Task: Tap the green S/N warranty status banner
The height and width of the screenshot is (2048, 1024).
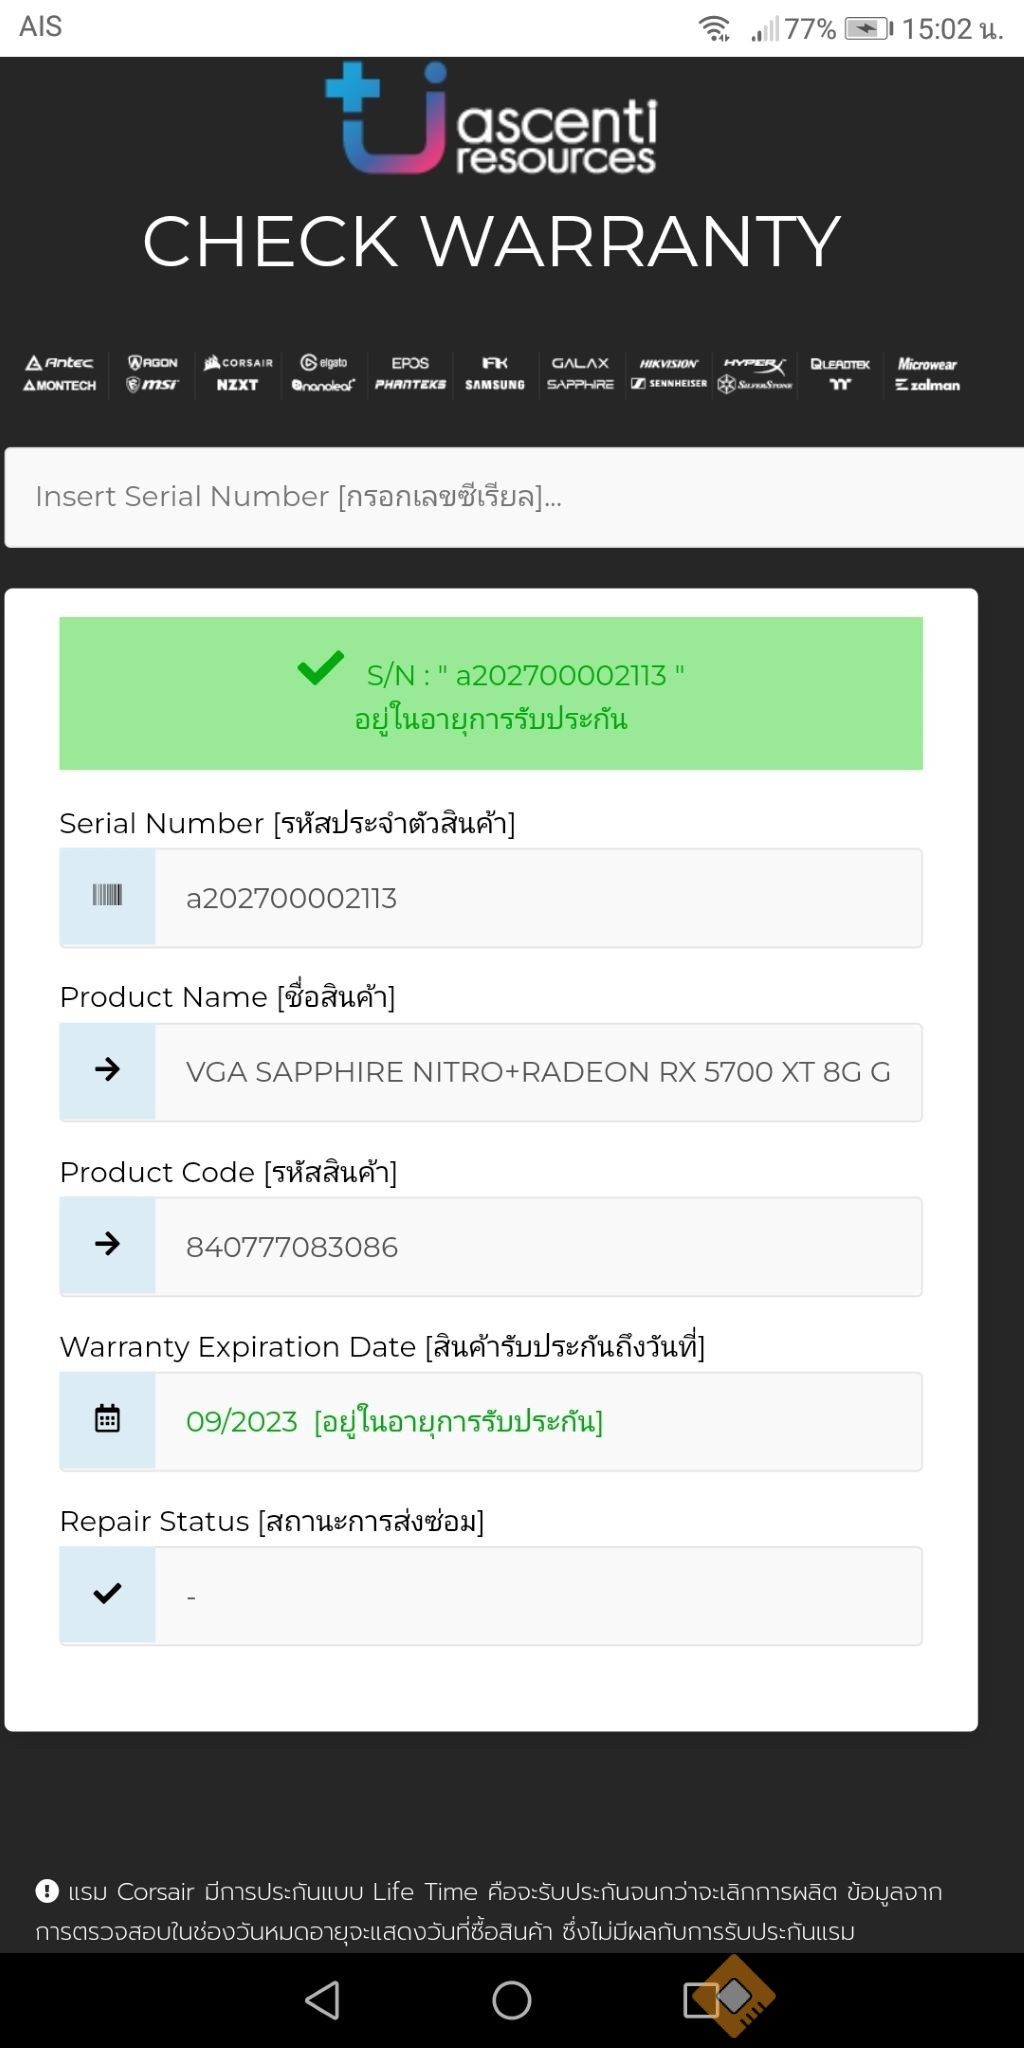Action: click(491, 694)
